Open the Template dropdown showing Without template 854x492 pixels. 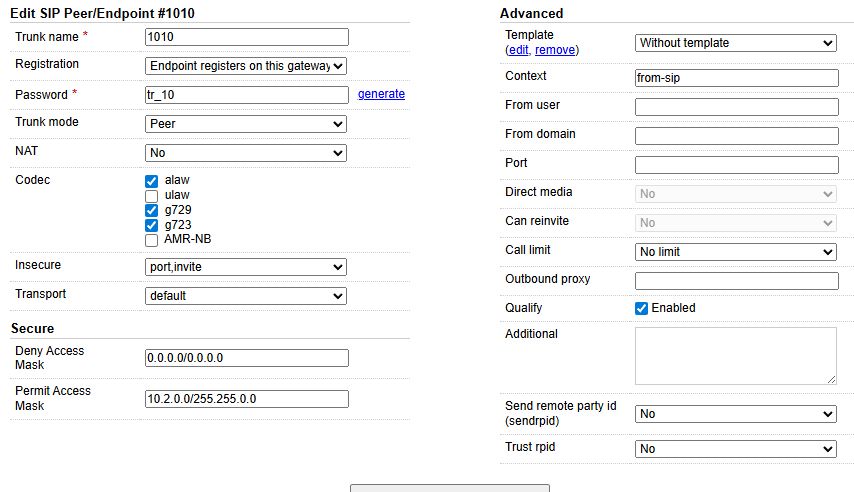pyautogui.click(x=736, y=43)
